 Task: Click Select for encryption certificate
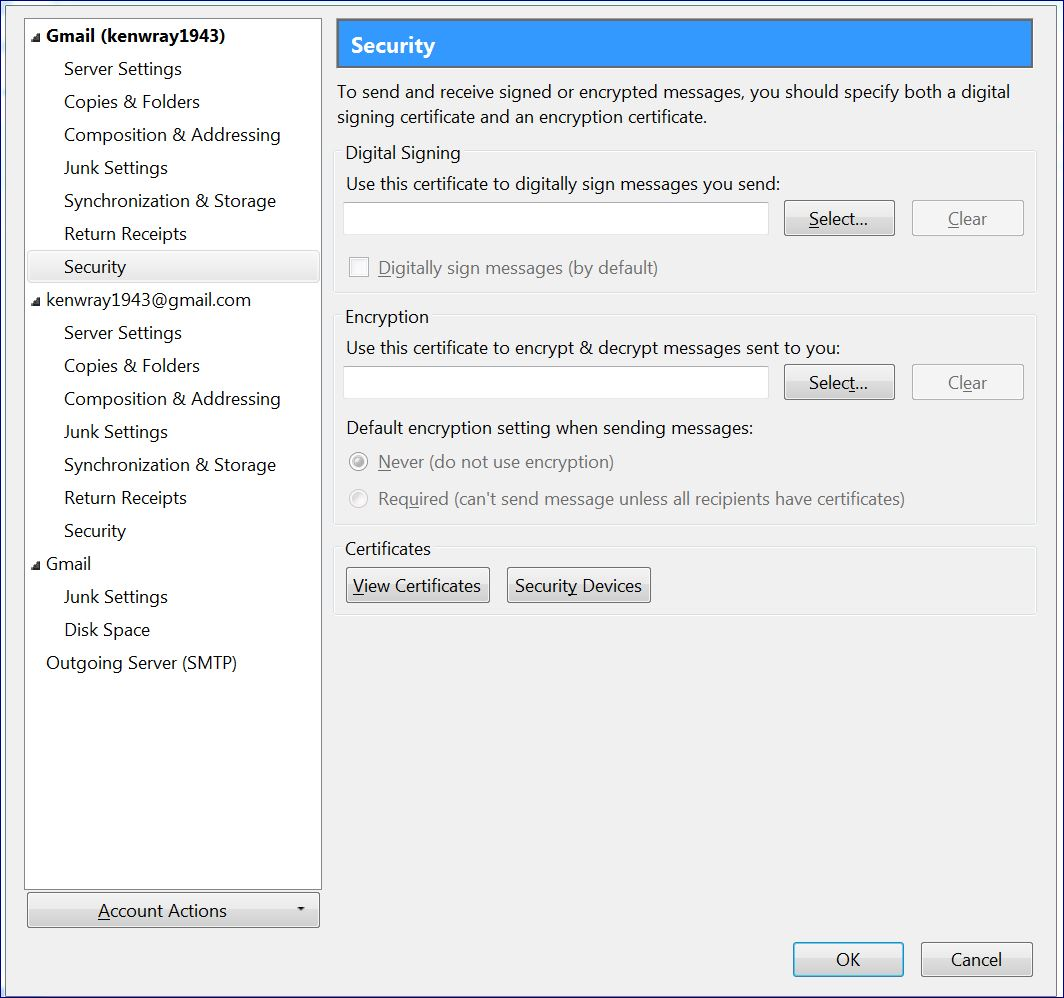[838, 383]
